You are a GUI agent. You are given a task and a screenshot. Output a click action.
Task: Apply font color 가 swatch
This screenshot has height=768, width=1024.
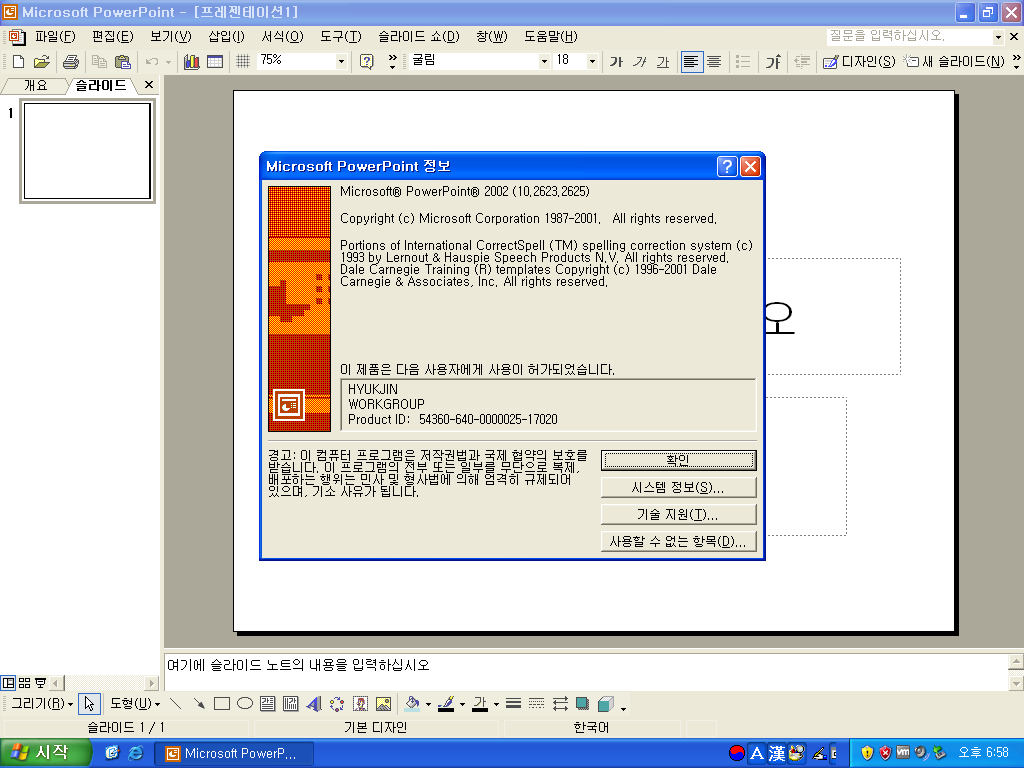pyautogui.click(x=480, y=704)
